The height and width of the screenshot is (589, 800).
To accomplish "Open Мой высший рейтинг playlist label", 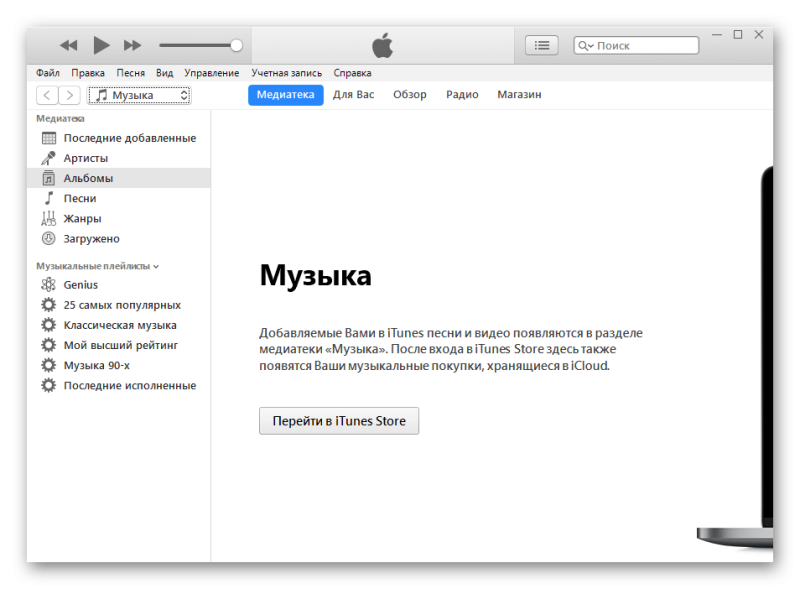I will coord(120,345).
